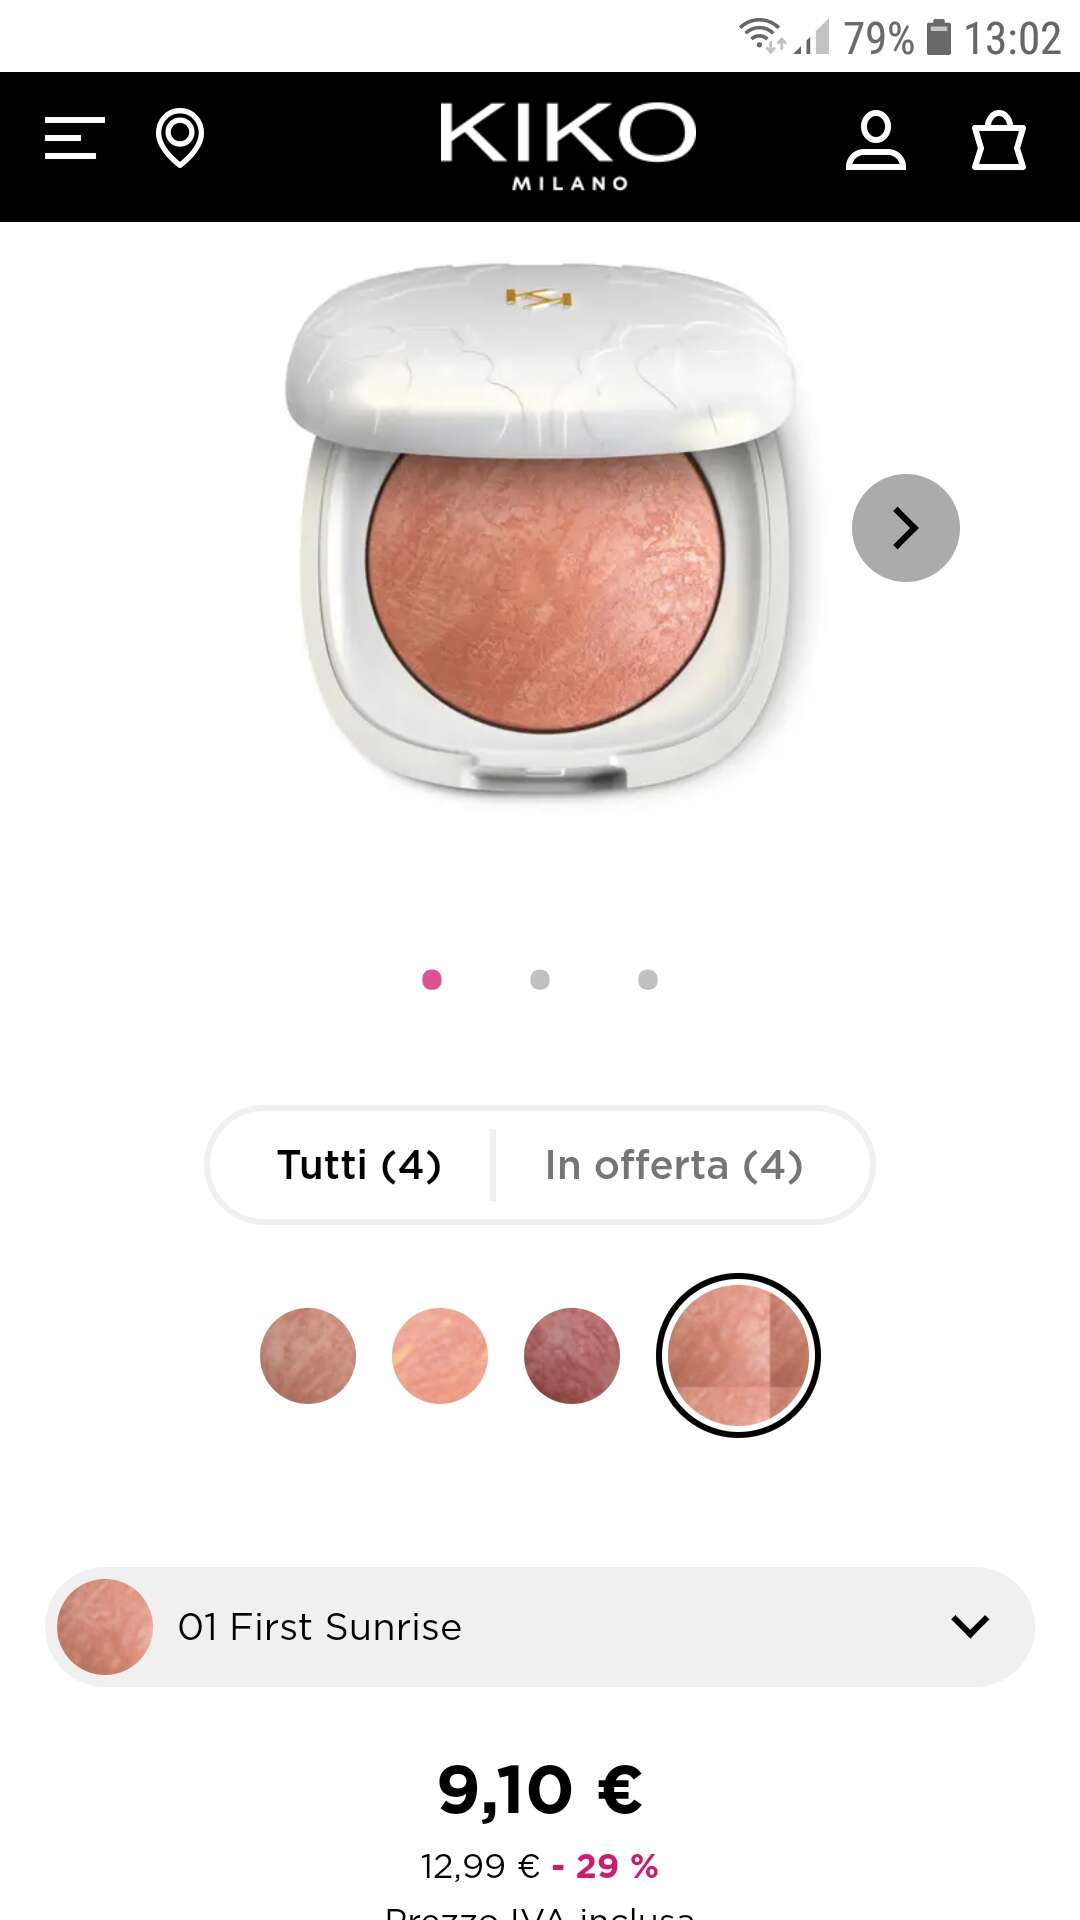The image size is (1080, 1920).
Task: Tap the blush compact product image
Action: [542, 530]
